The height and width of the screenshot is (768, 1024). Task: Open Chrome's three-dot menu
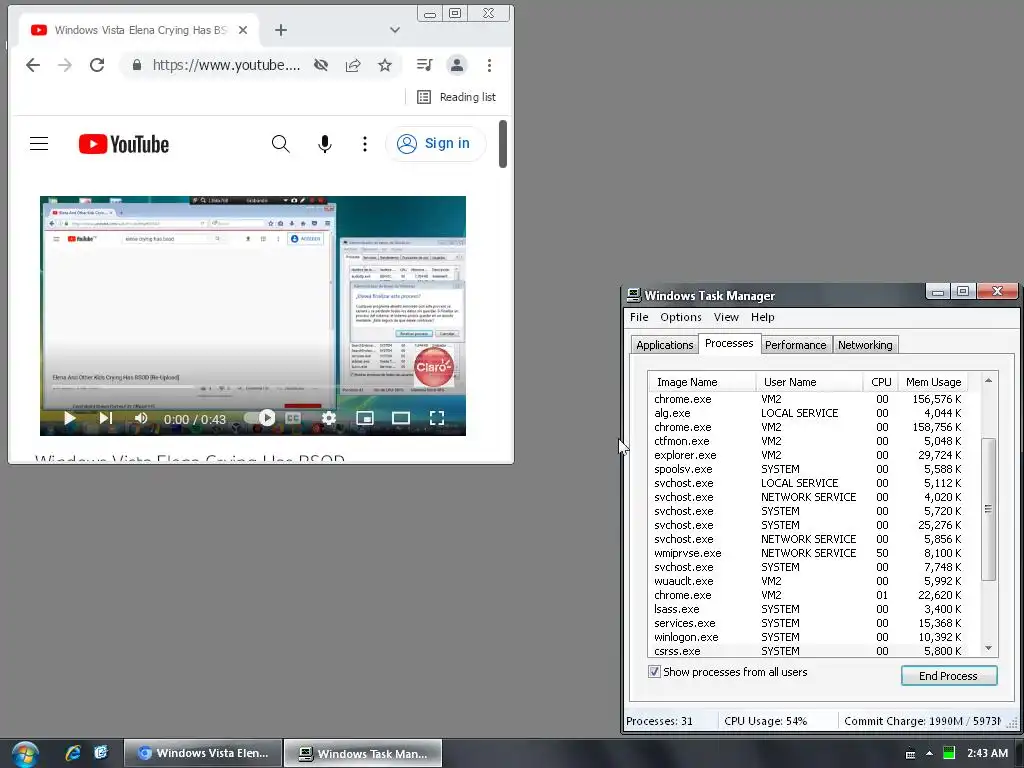pyautogui.click(x=489, y=65)
